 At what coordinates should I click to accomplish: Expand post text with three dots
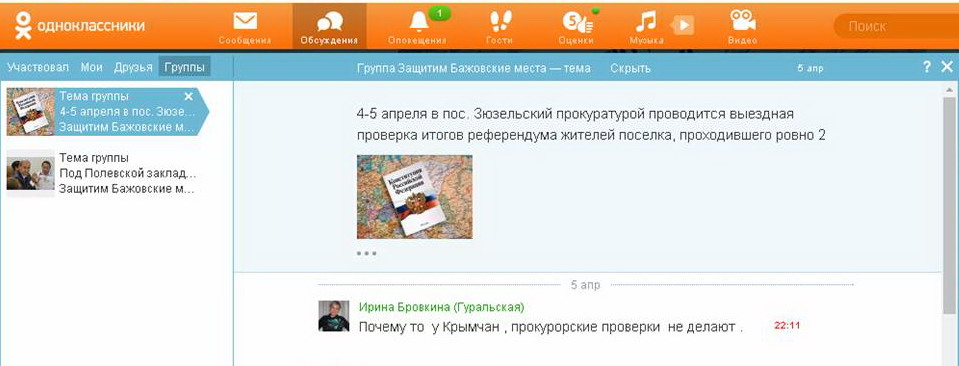pos(366,253)
